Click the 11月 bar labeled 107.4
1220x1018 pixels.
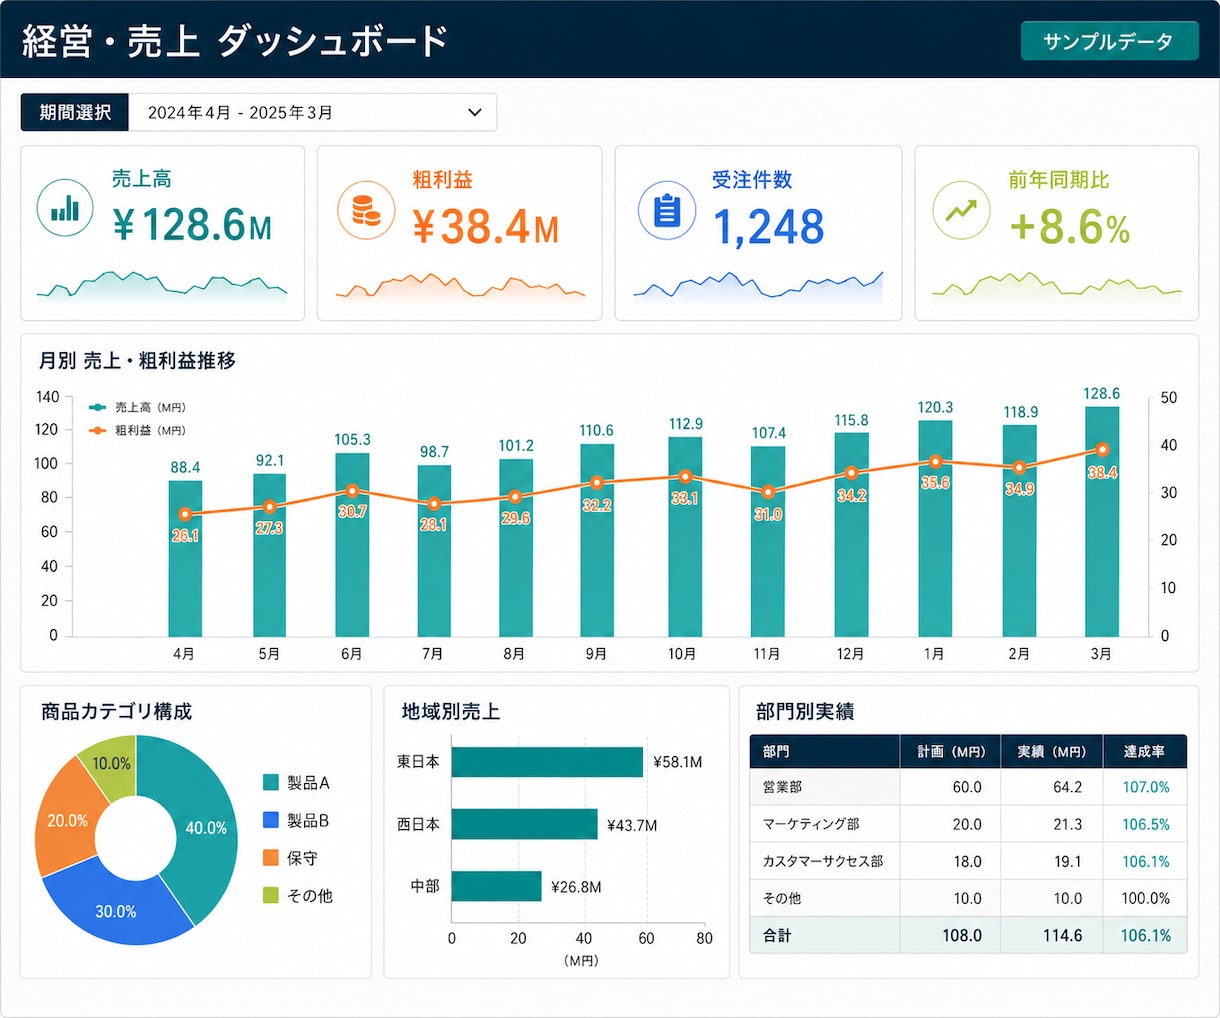(768, 541)
